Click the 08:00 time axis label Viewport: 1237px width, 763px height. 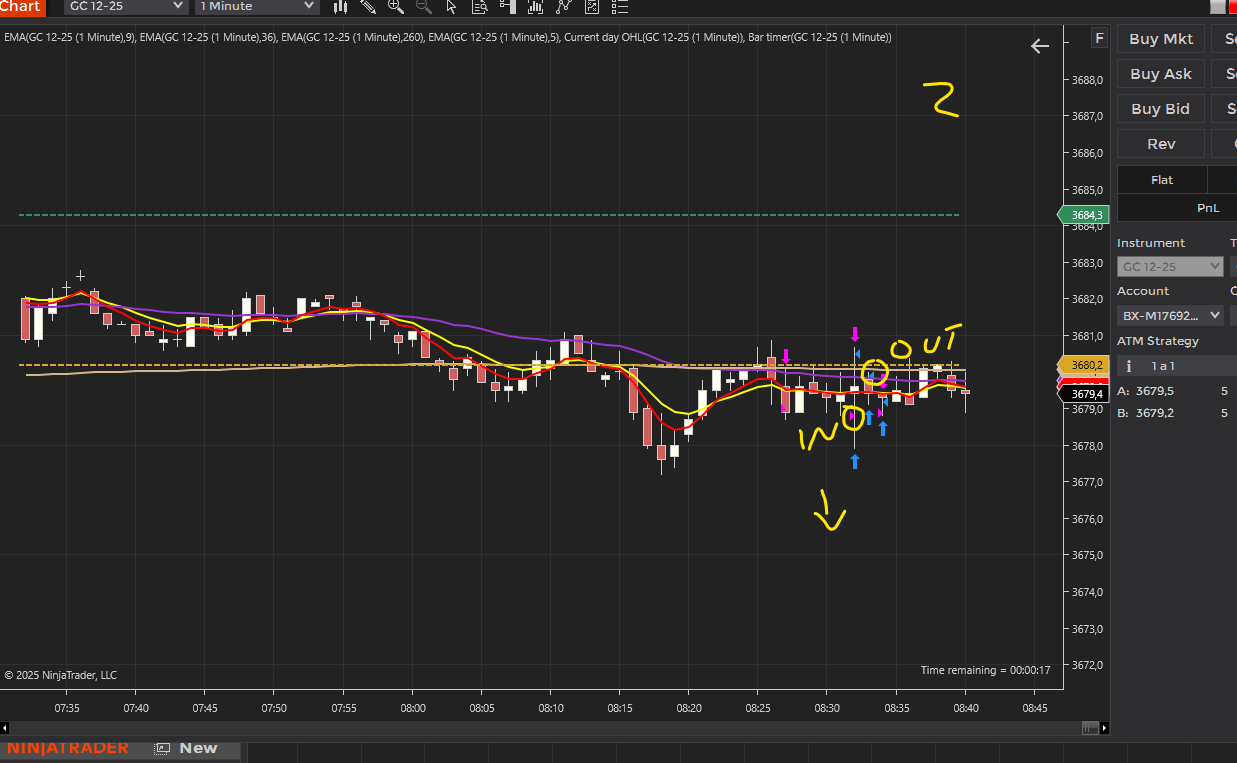413,708
